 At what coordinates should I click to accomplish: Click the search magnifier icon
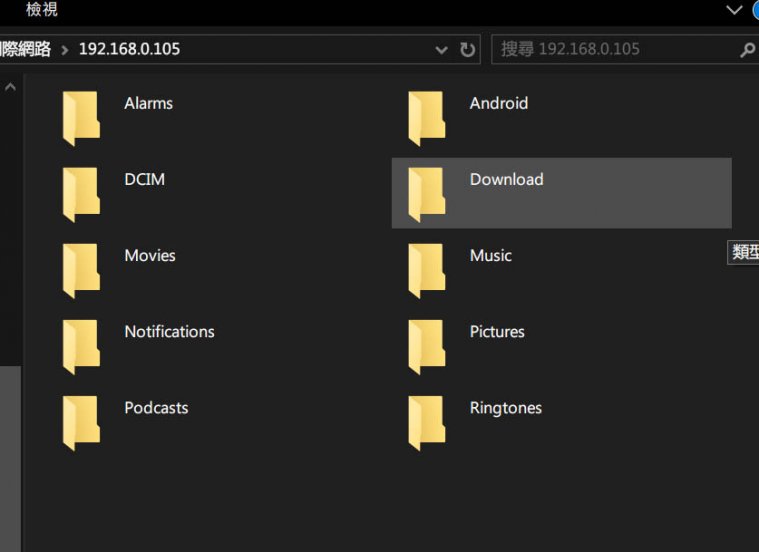tap(746, 49)
